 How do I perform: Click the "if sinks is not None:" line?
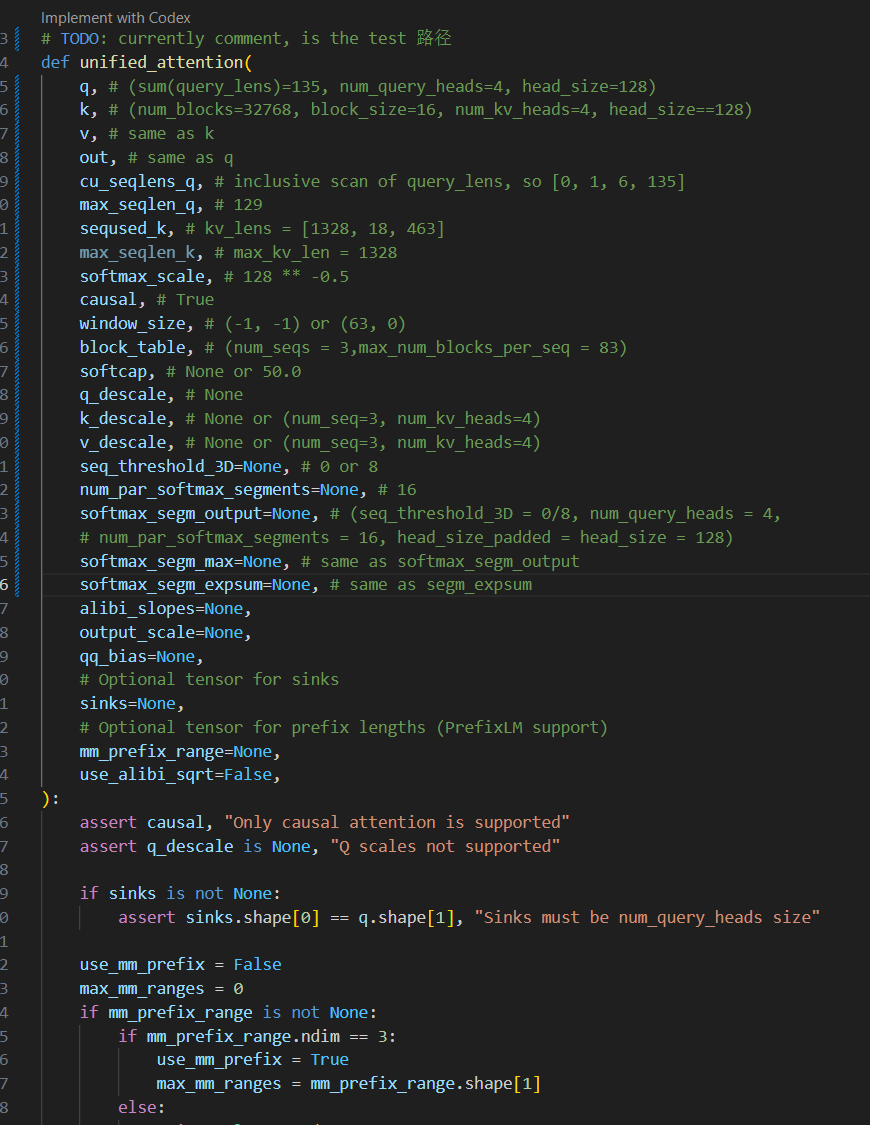(180, 894)
